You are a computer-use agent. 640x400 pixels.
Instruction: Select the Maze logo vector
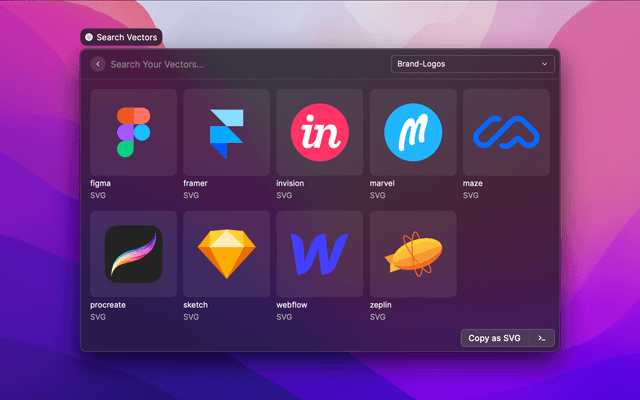(505, 132)
